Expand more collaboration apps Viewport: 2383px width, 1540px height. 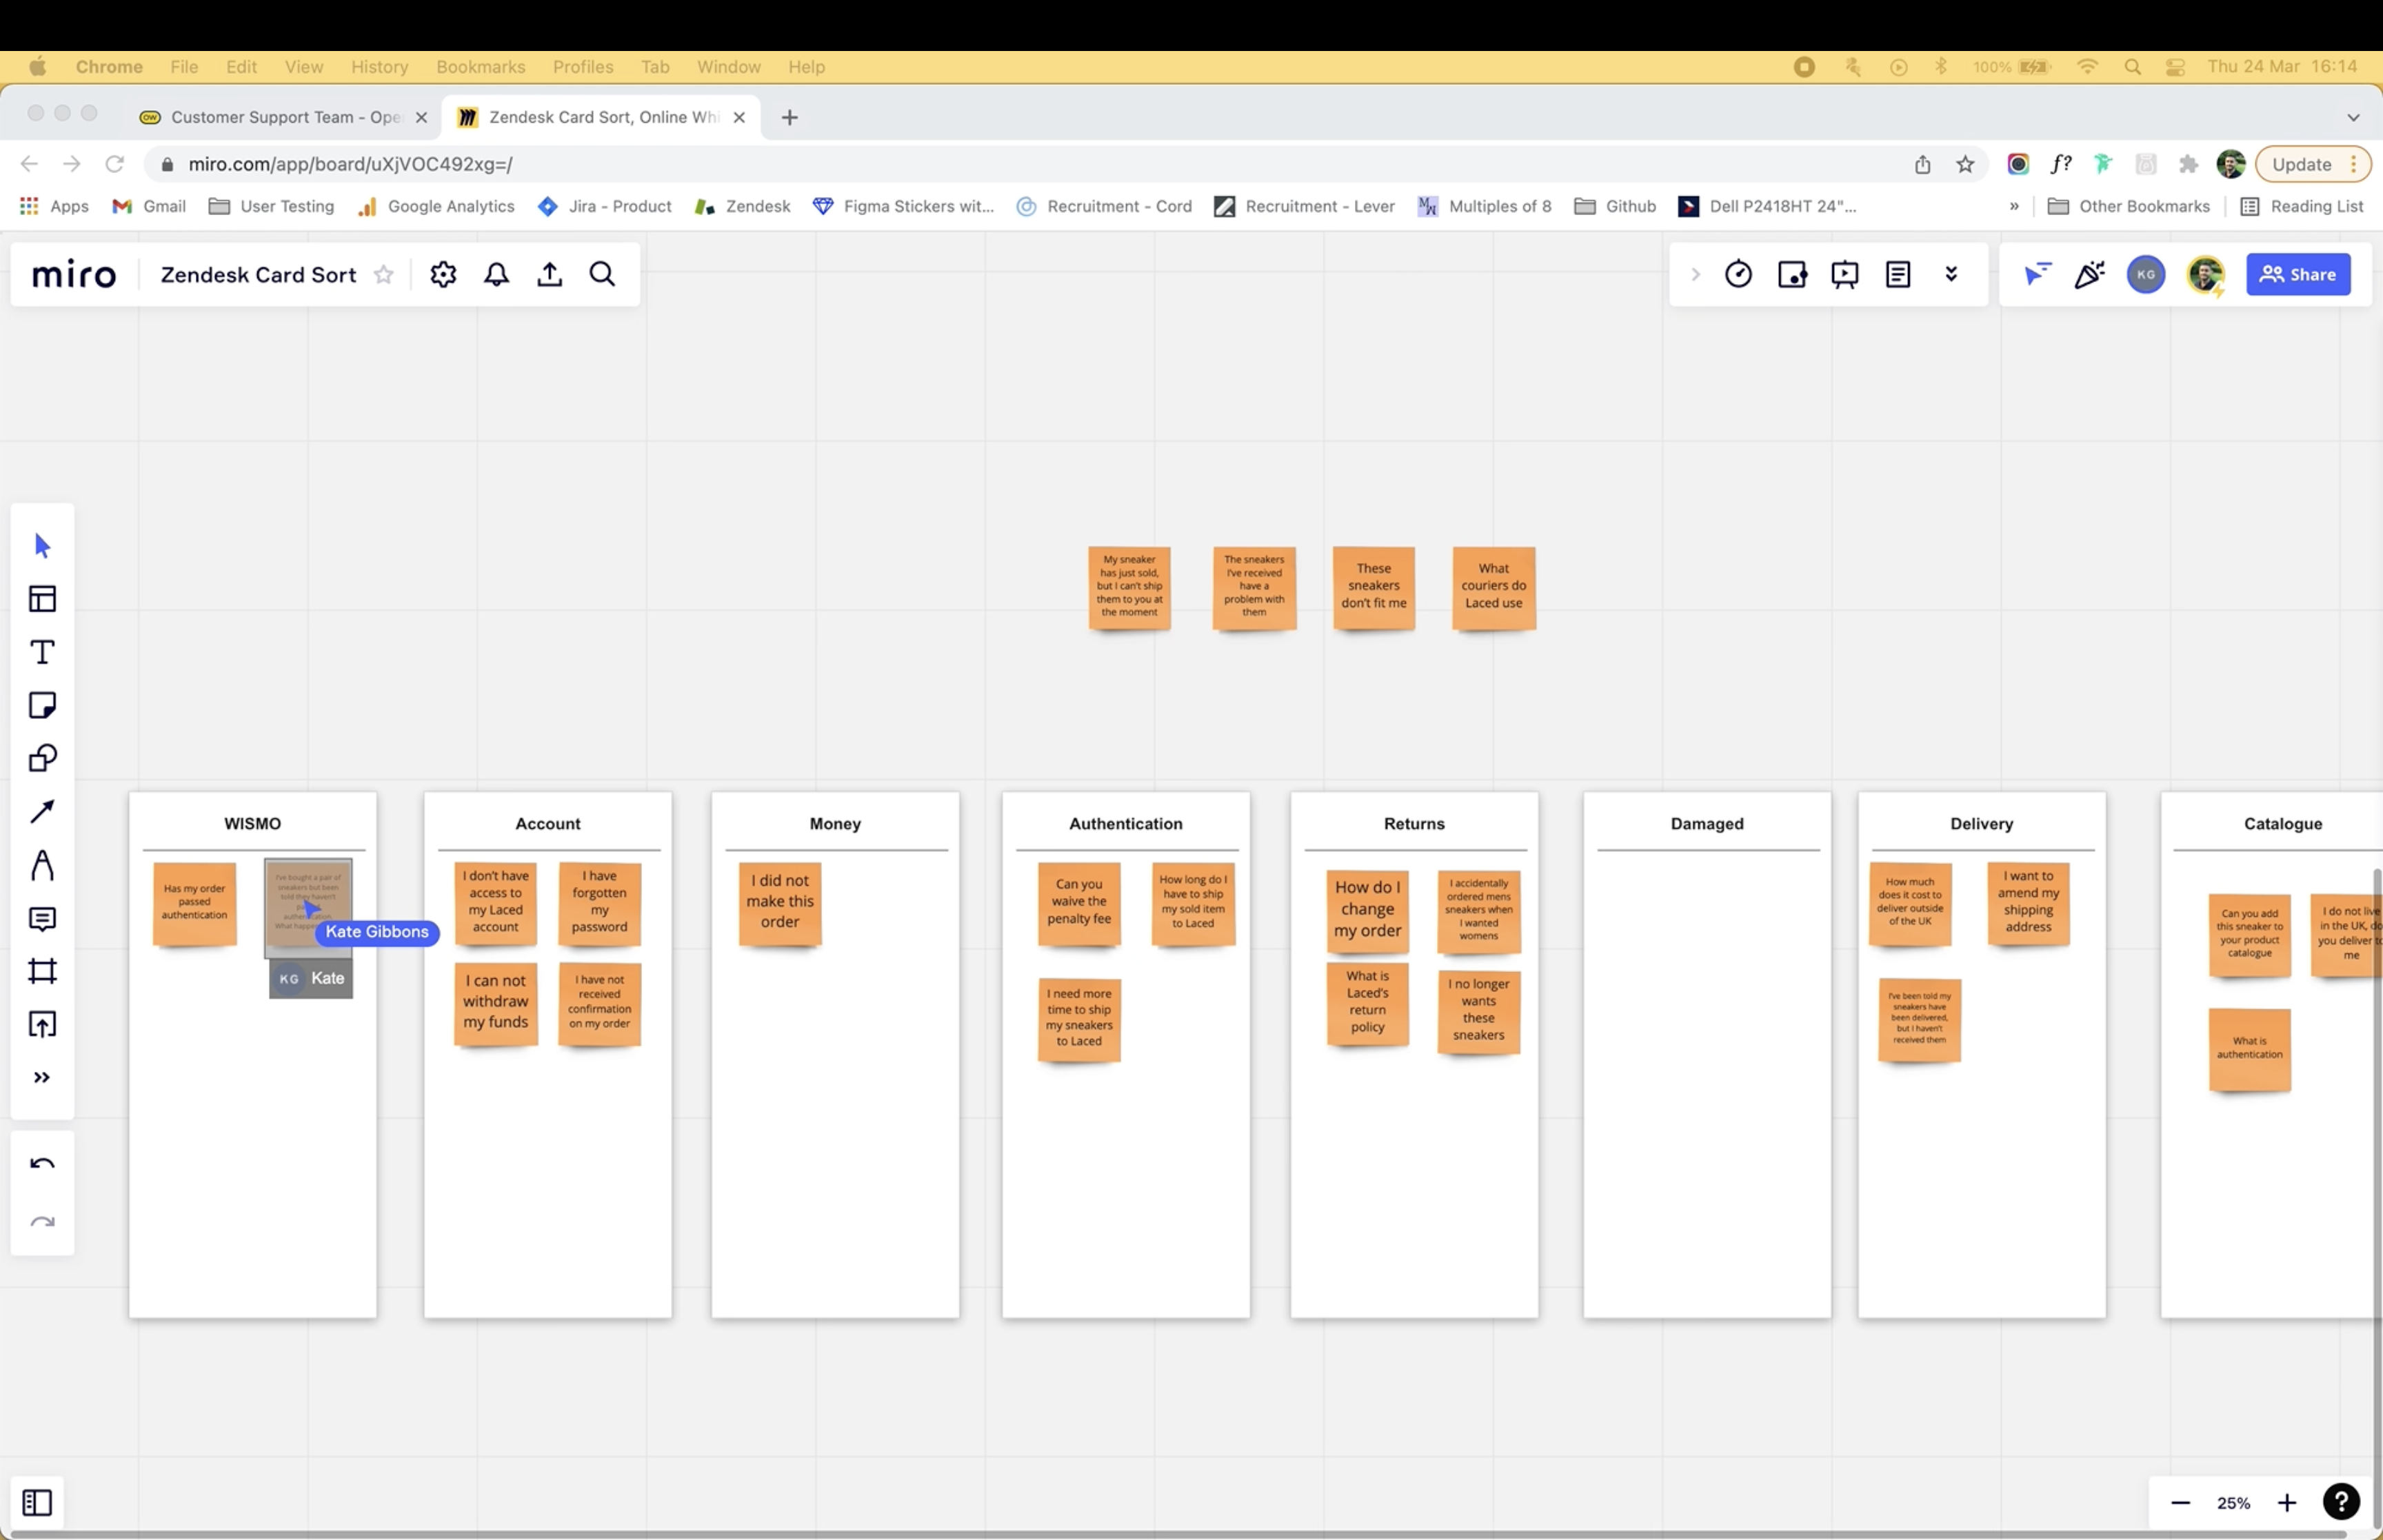coord(1951,274)
